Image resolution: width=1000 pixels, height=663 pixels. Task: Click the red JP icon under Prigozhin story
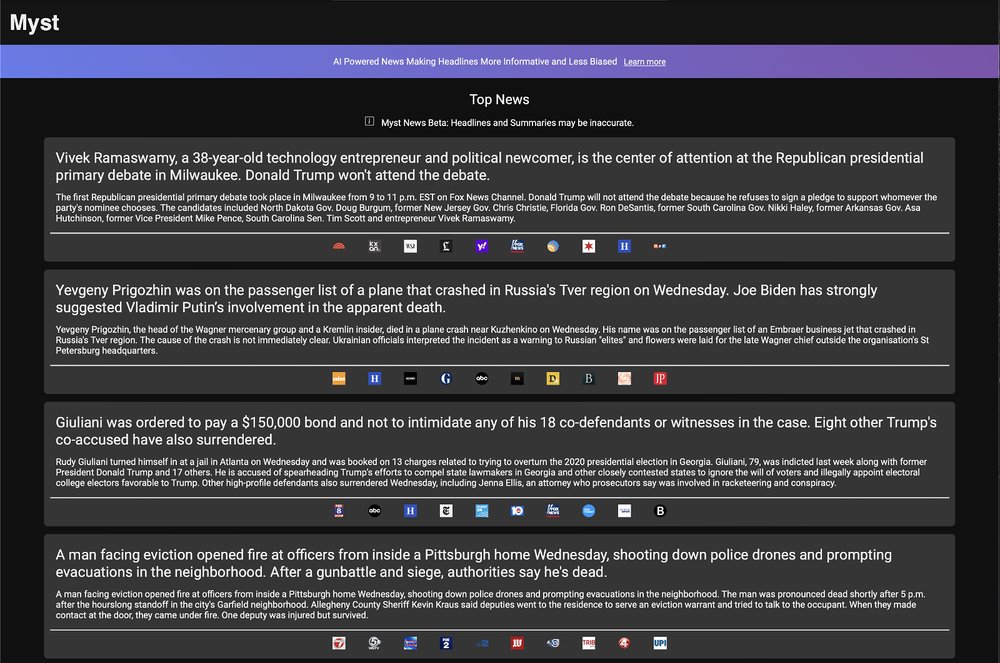coord(660,379)
